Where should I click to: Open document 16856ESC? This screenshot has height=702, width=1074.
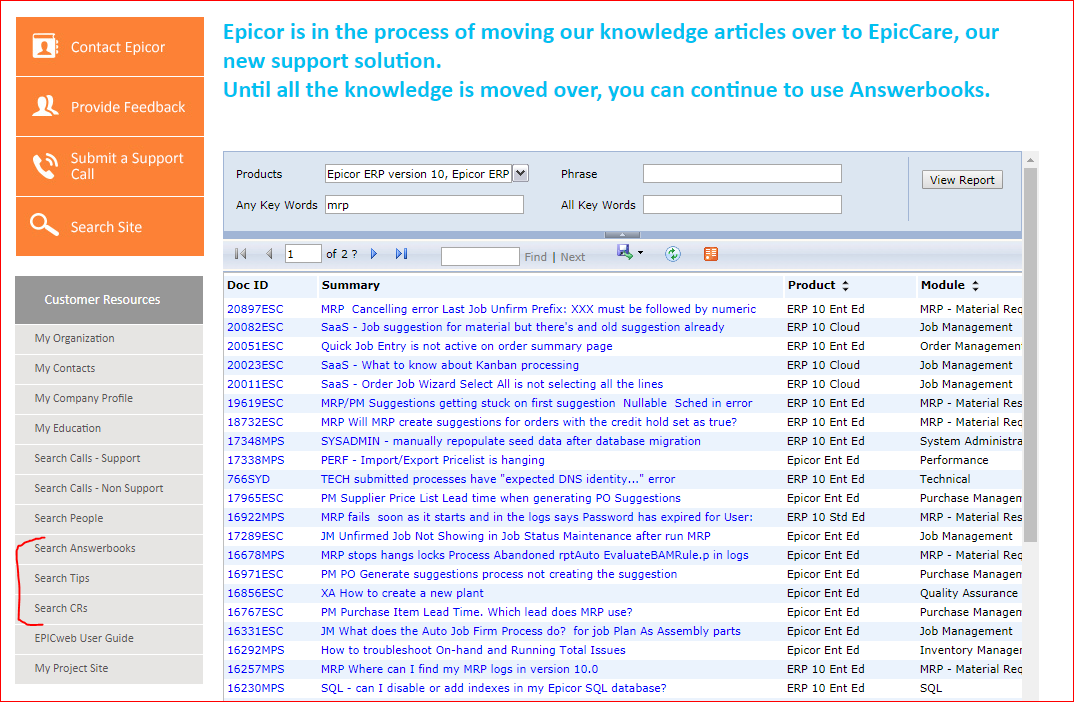pyautogui.click(x=255, y=593)
